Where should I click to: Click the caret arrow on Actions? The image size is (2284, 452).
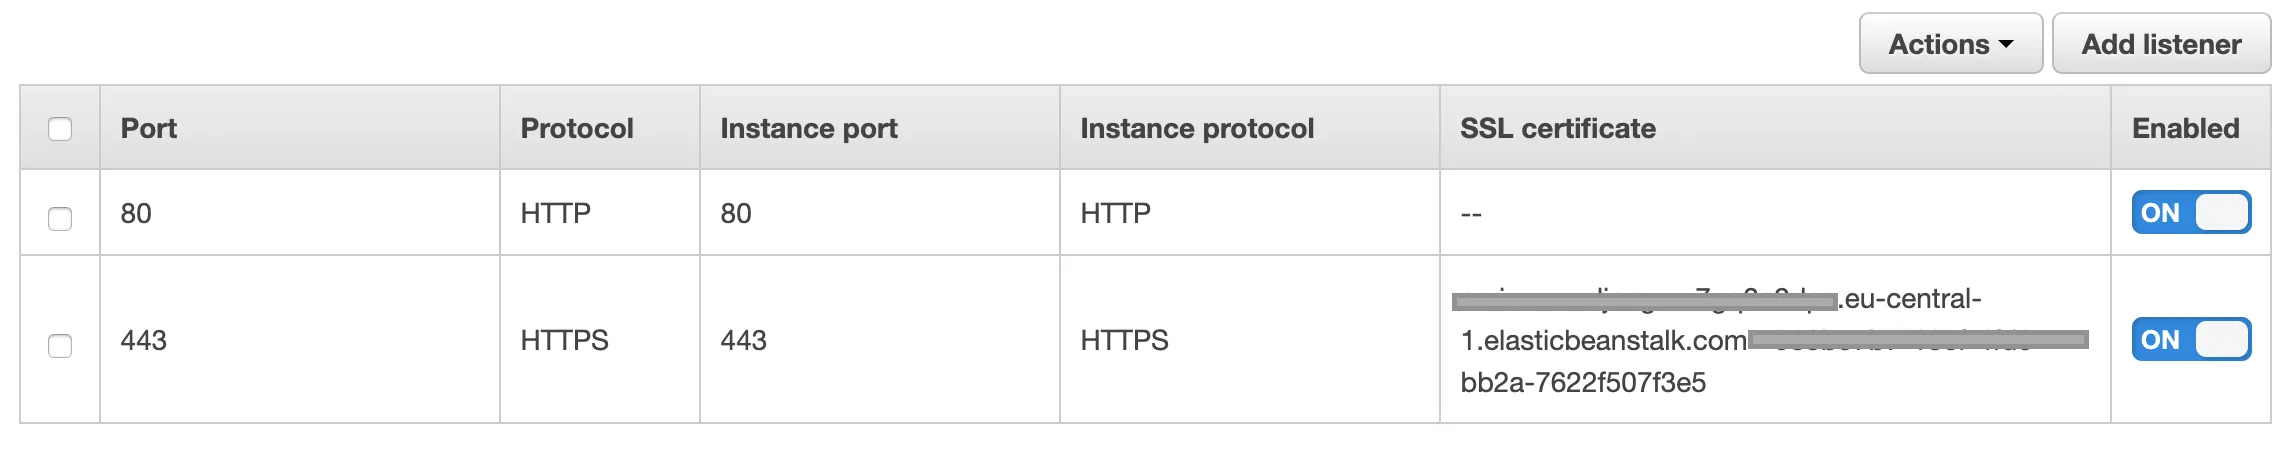click(x=2006, y=45)
